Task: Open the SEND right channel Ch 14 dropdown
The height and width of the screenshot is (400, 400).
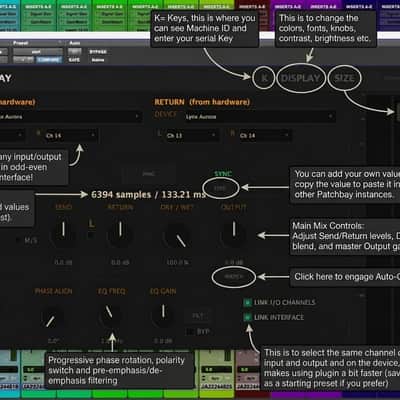Action: tap(71, 136)
